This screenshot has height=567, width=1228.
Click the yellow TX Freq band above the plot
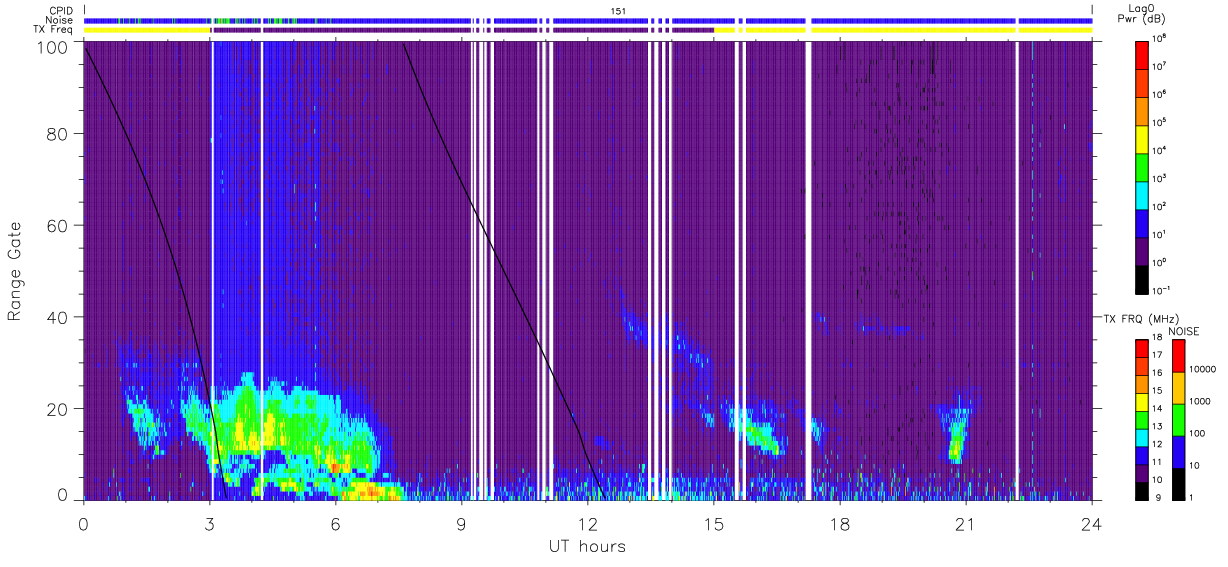click(x=904, y=30)
